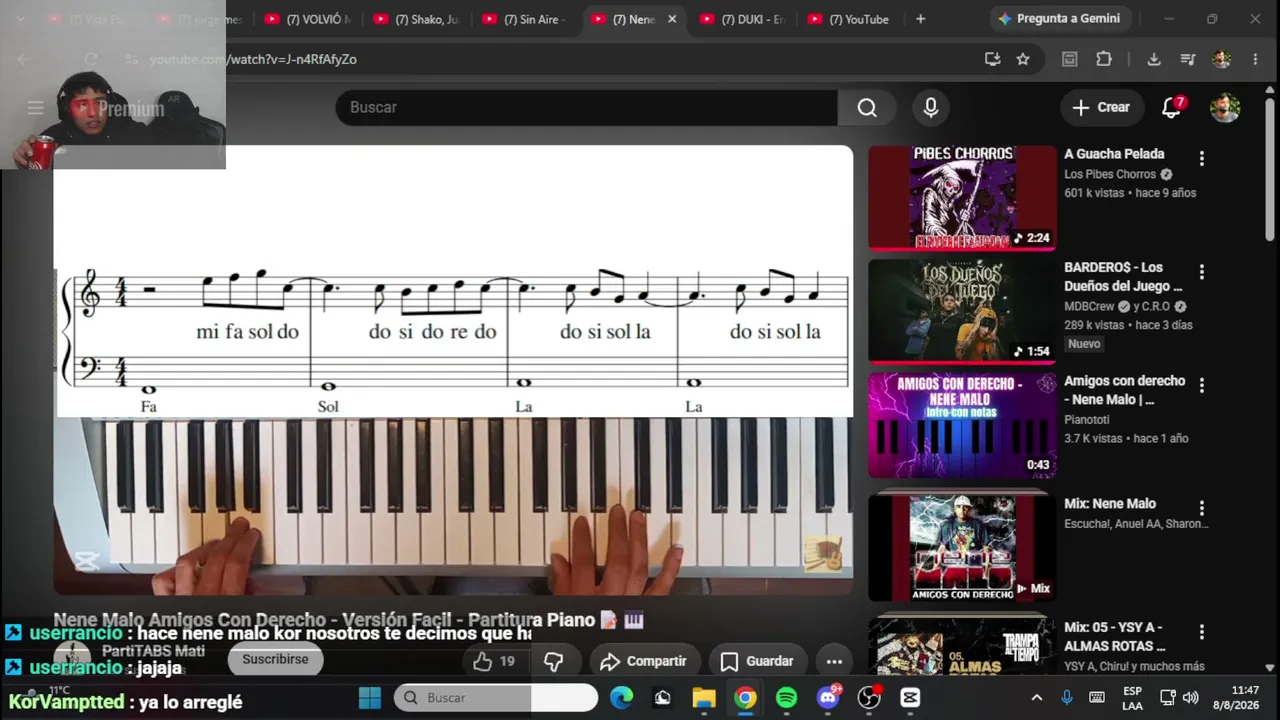Viewport: 1280px width, 720px height.
Task: Open File Explorer from the taskbar
Action: (x=704, y=697)
